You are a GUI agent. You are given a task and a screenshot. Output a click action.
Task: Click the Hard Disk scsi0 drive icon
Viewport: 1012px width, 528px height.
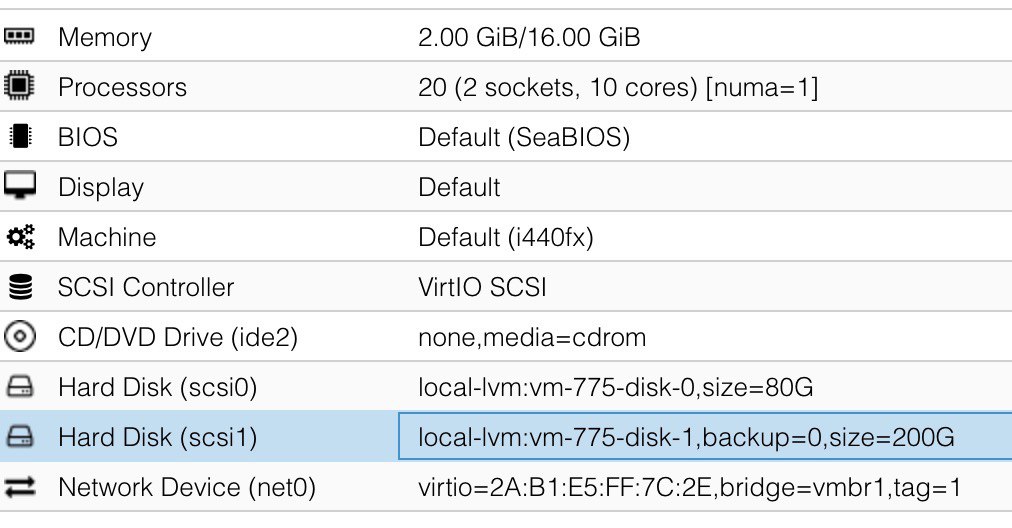20,387
